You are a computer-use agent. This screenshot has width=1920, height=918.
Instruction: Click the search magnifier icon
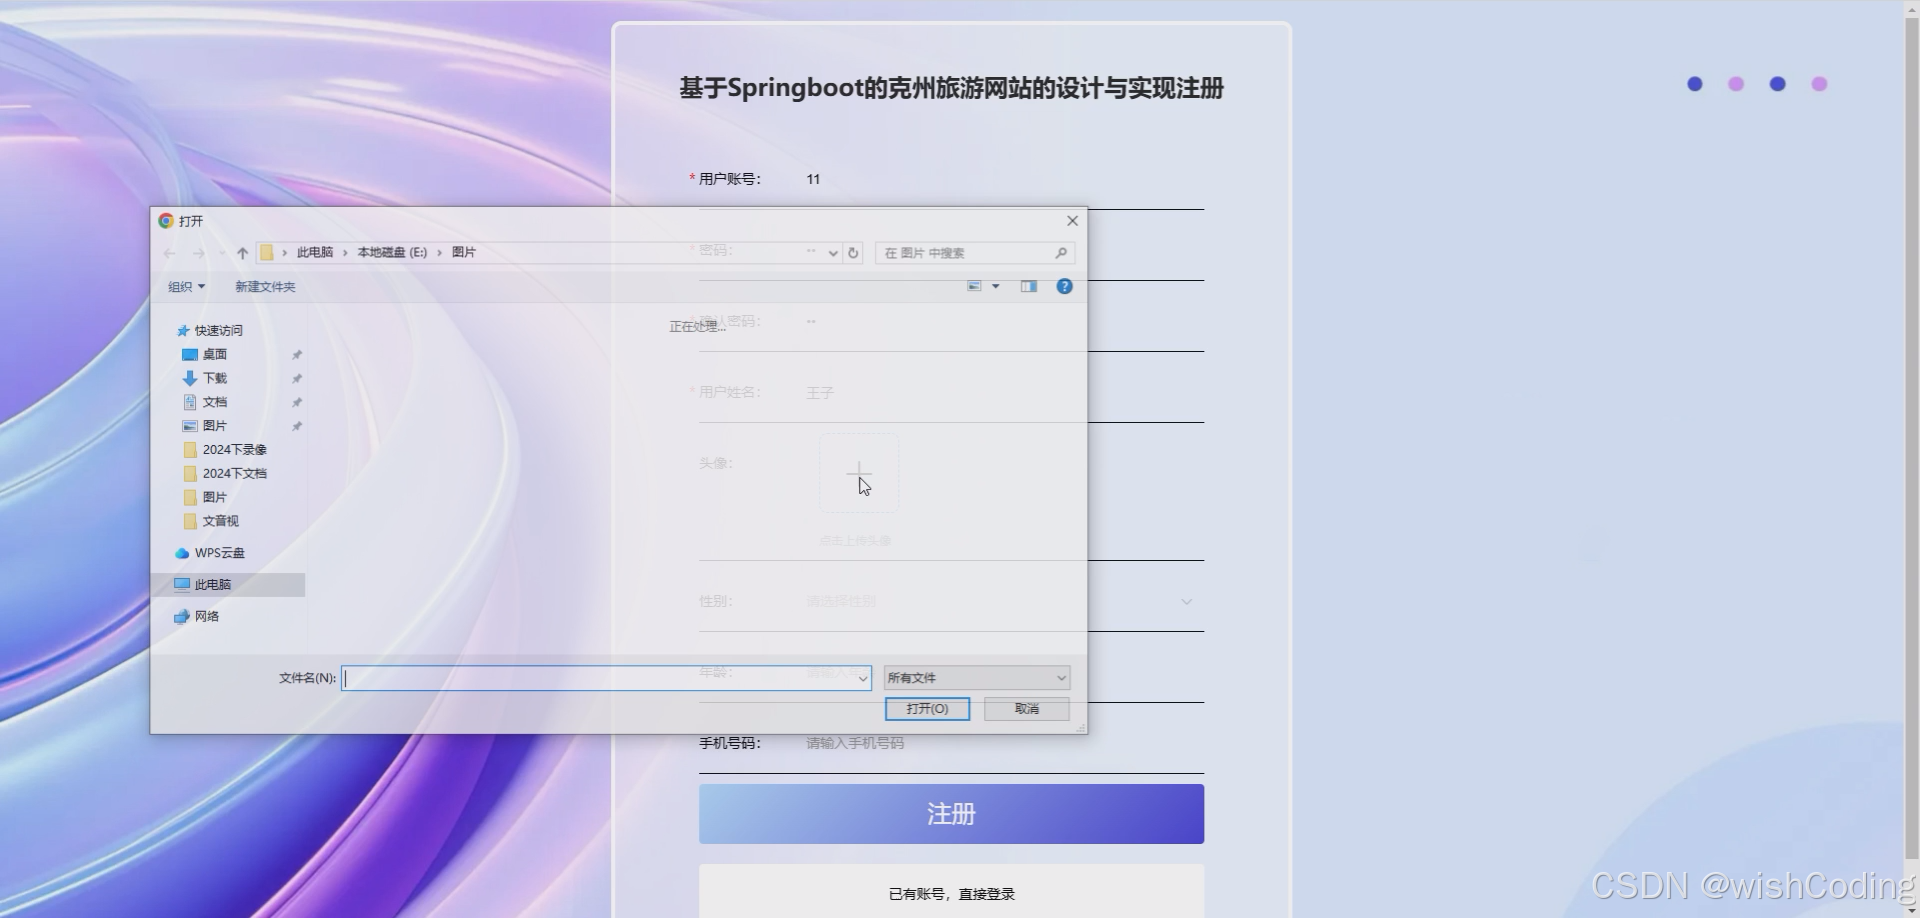[x=1061, y=253]
